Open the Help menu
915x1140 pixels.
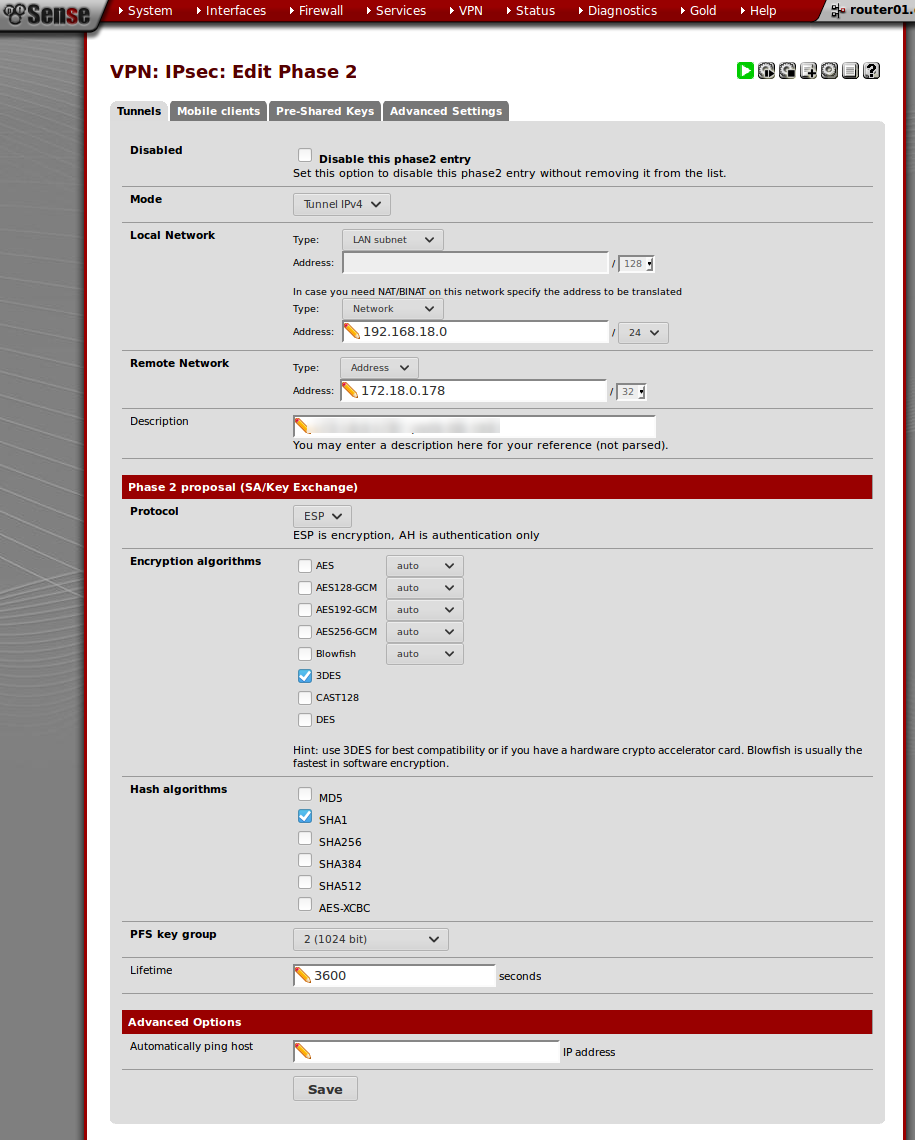(758, 11)
